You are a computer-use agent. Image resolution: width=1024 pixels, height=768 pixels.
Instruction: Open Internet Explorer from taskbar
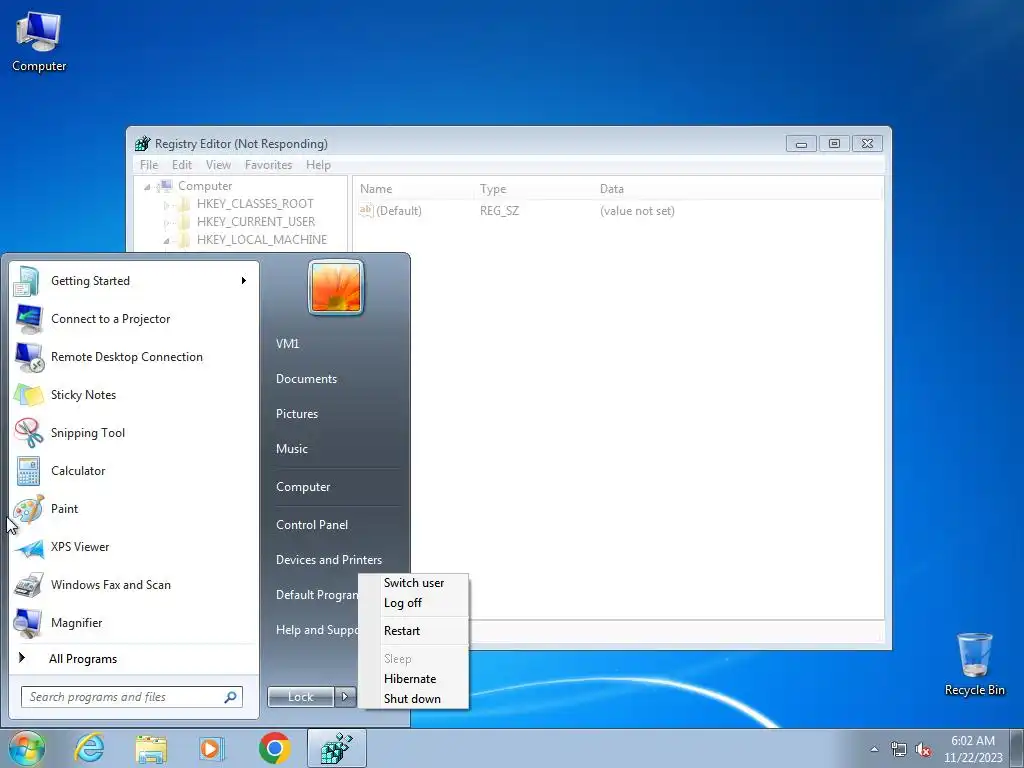pyautogui.click(x=89, y=748)
